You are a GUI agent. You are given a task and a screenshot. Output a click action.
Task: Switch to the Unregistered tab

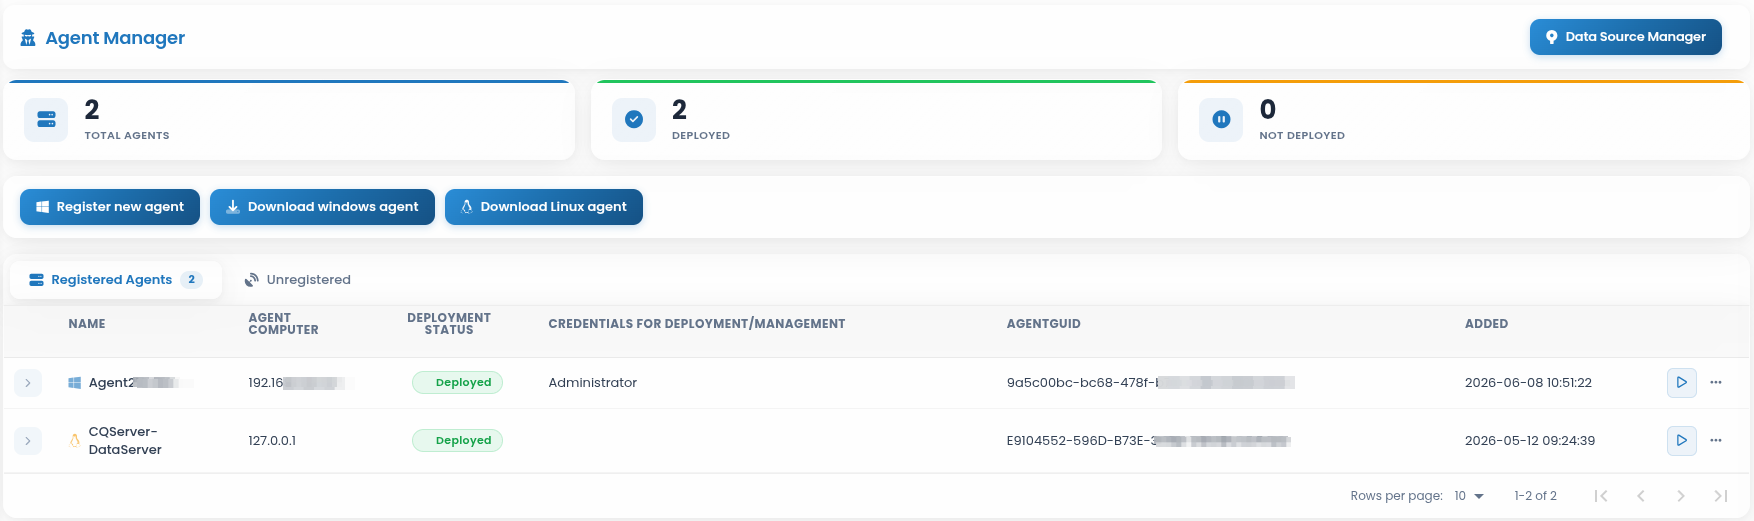click(x=298, y=280)
